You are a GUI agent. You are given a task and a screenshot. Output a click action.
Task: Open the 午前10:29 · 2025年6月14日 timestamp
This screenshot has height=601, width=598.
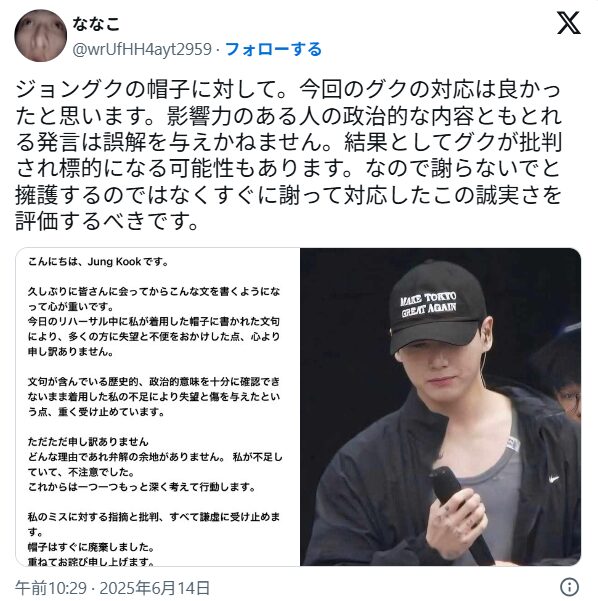(113, 588)
